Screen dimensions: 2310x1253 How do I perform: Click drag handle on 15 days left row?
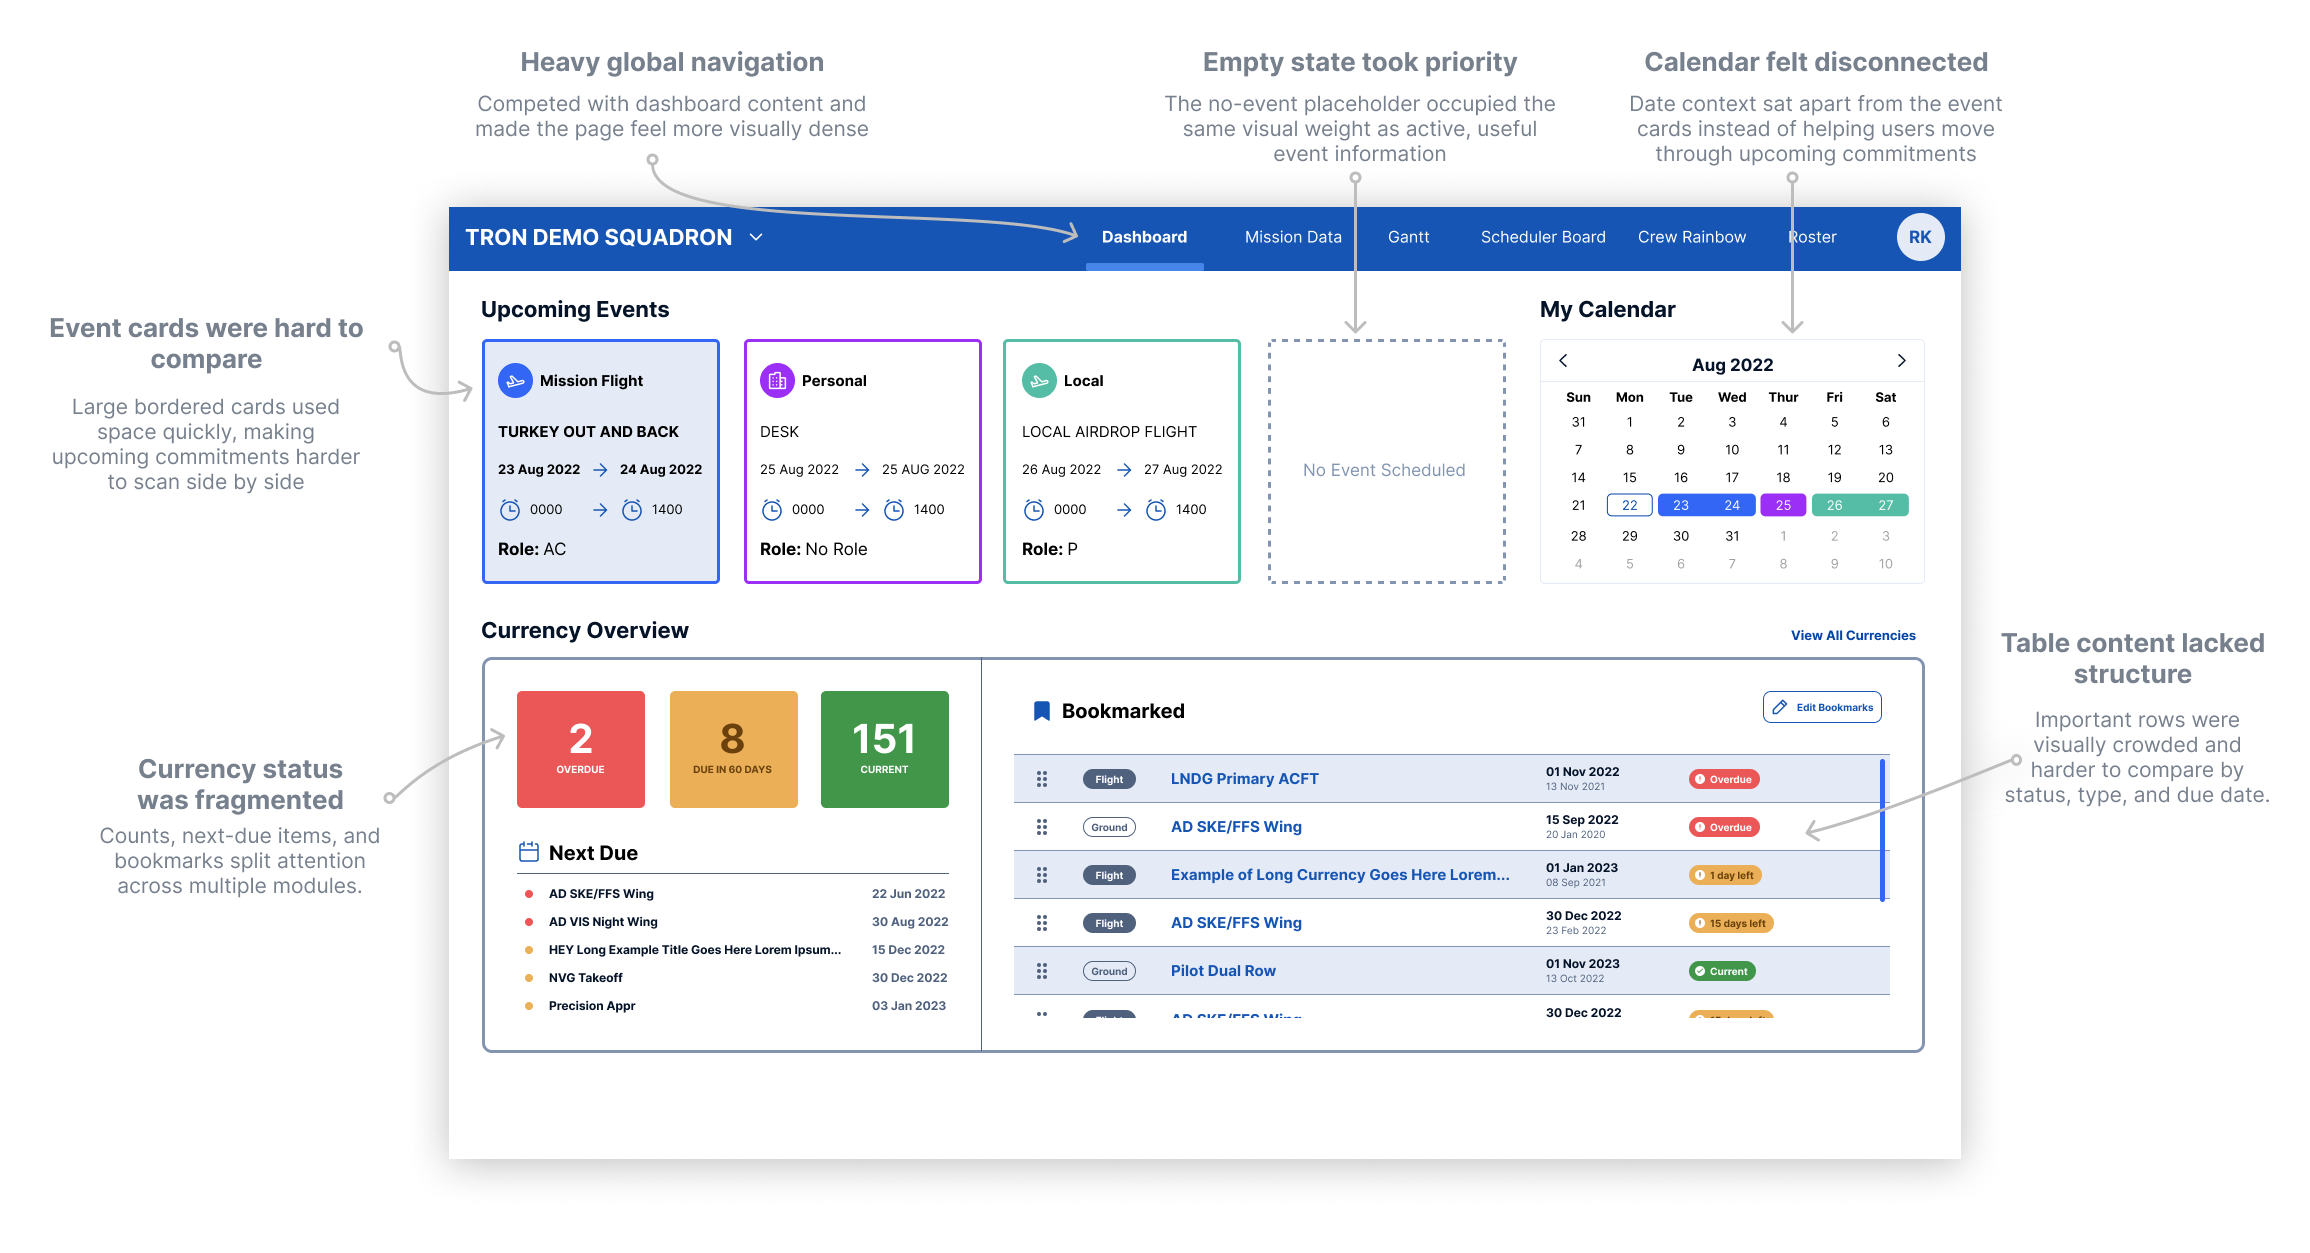1042,923
